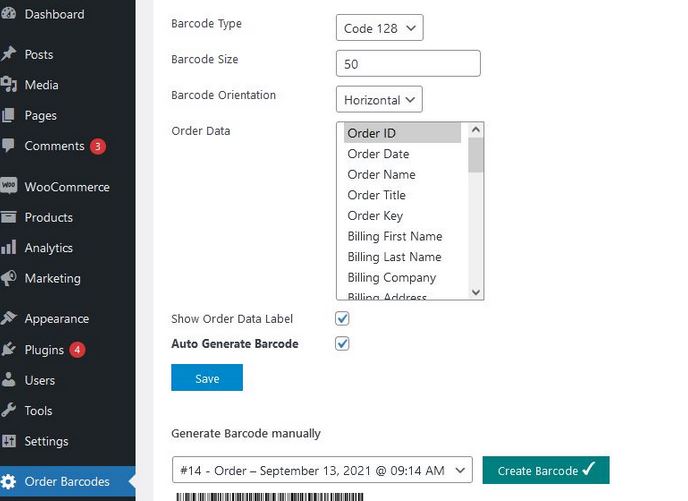
Task: Click the Tools wrench icon
Action: coord(8,410)
